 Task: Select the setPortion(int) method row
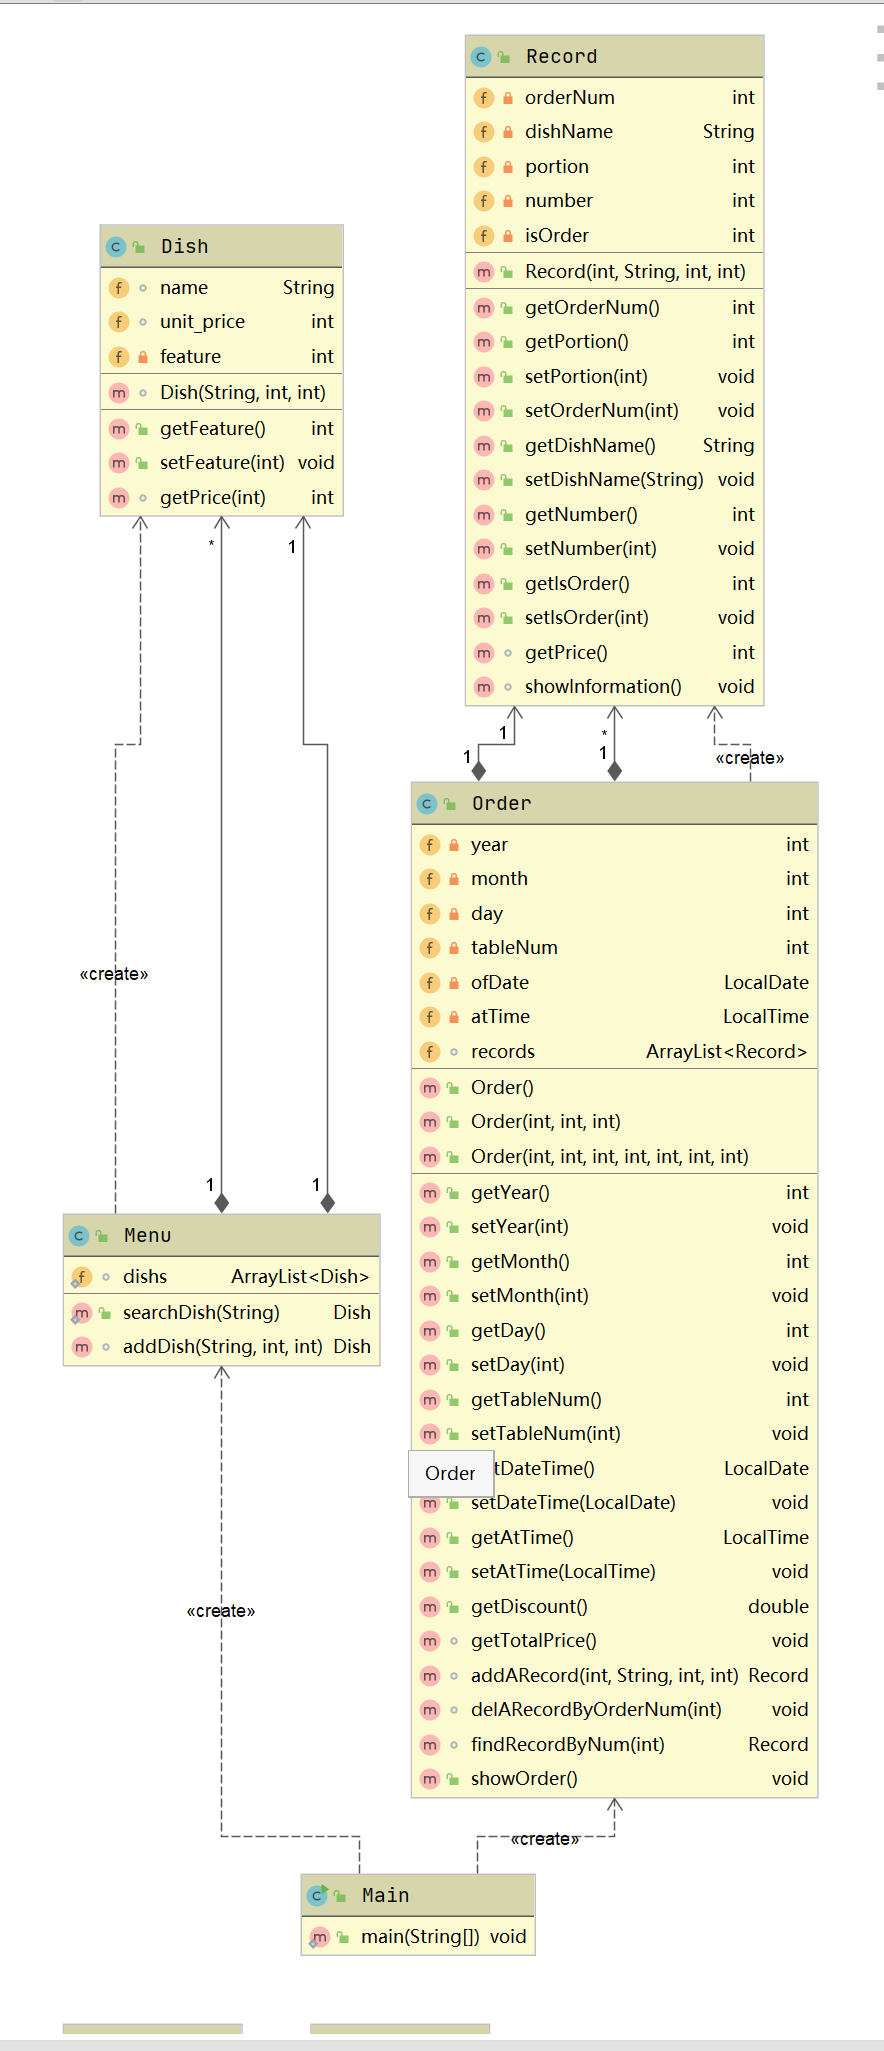pos(614,377)
